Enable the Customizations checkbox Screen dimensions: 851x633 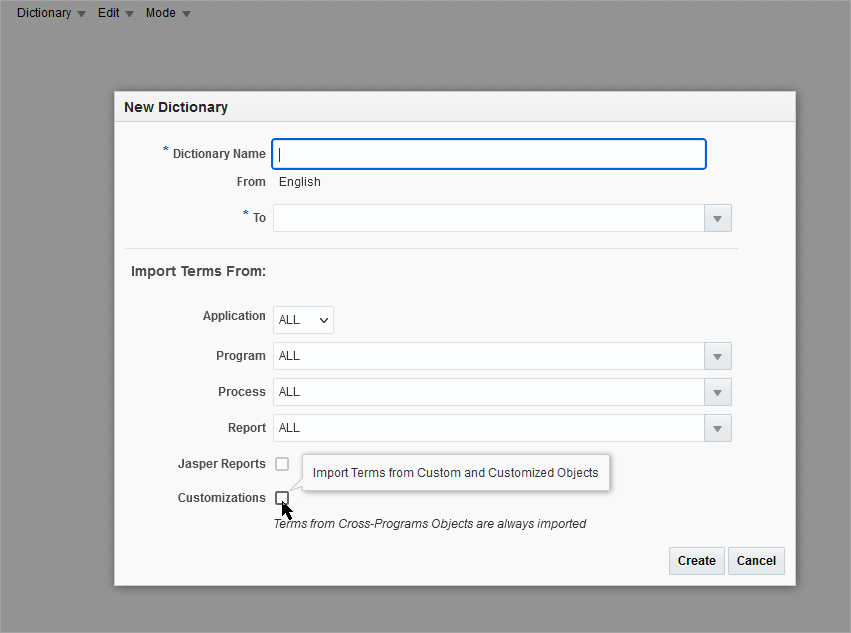point(281,497)
